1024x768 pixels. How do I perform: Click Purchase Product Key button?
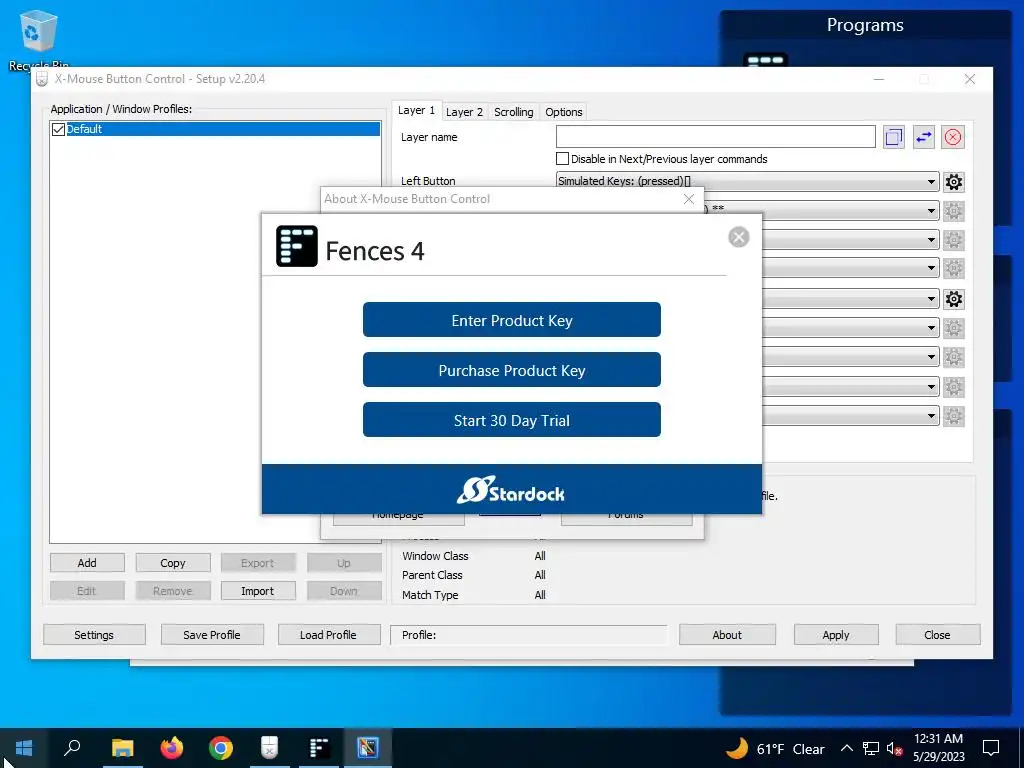512,370
